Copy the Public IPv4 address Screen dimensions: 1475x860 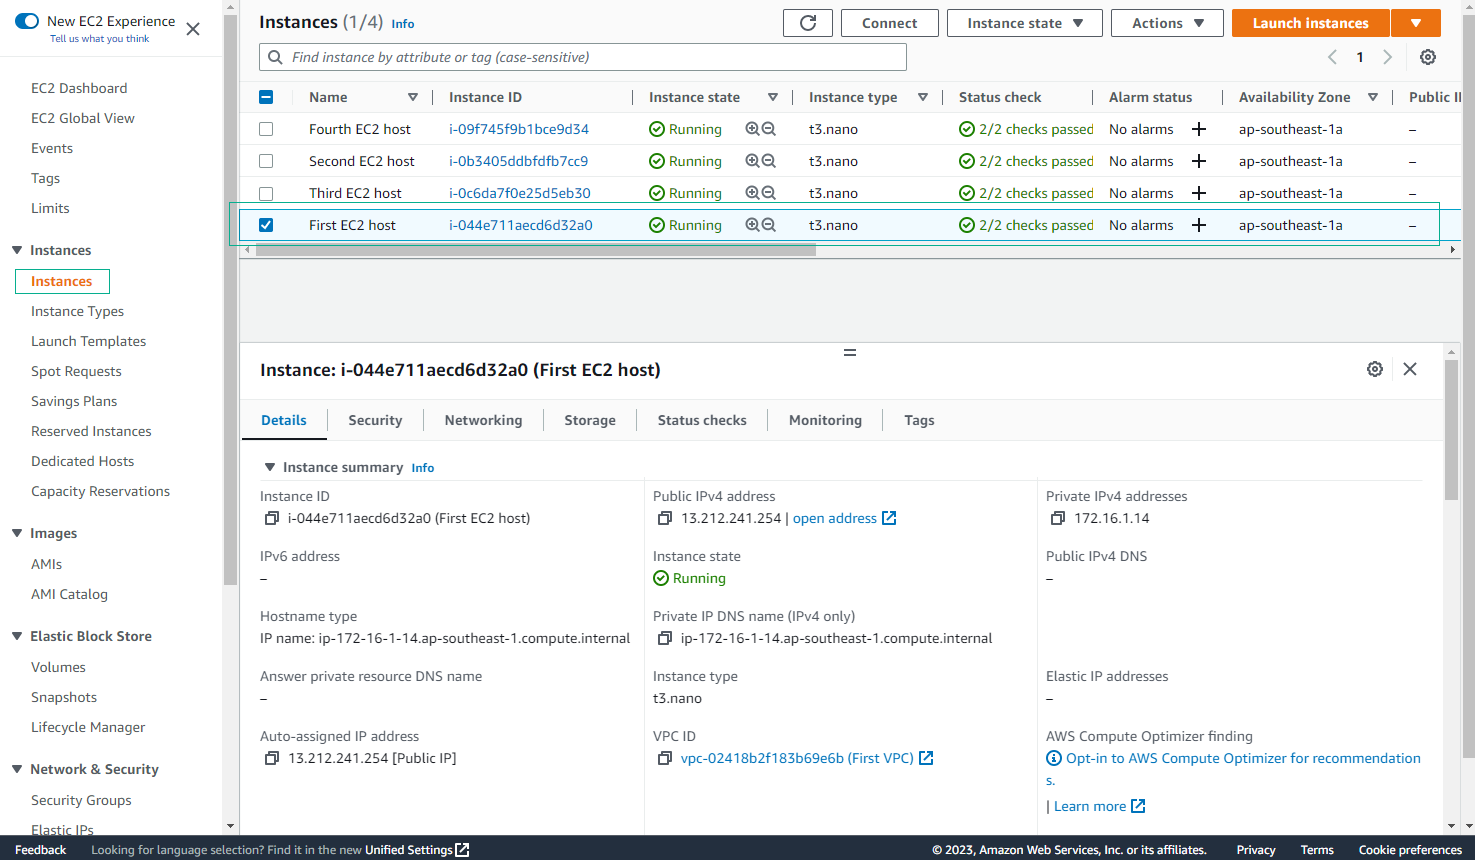coord(664,518)
